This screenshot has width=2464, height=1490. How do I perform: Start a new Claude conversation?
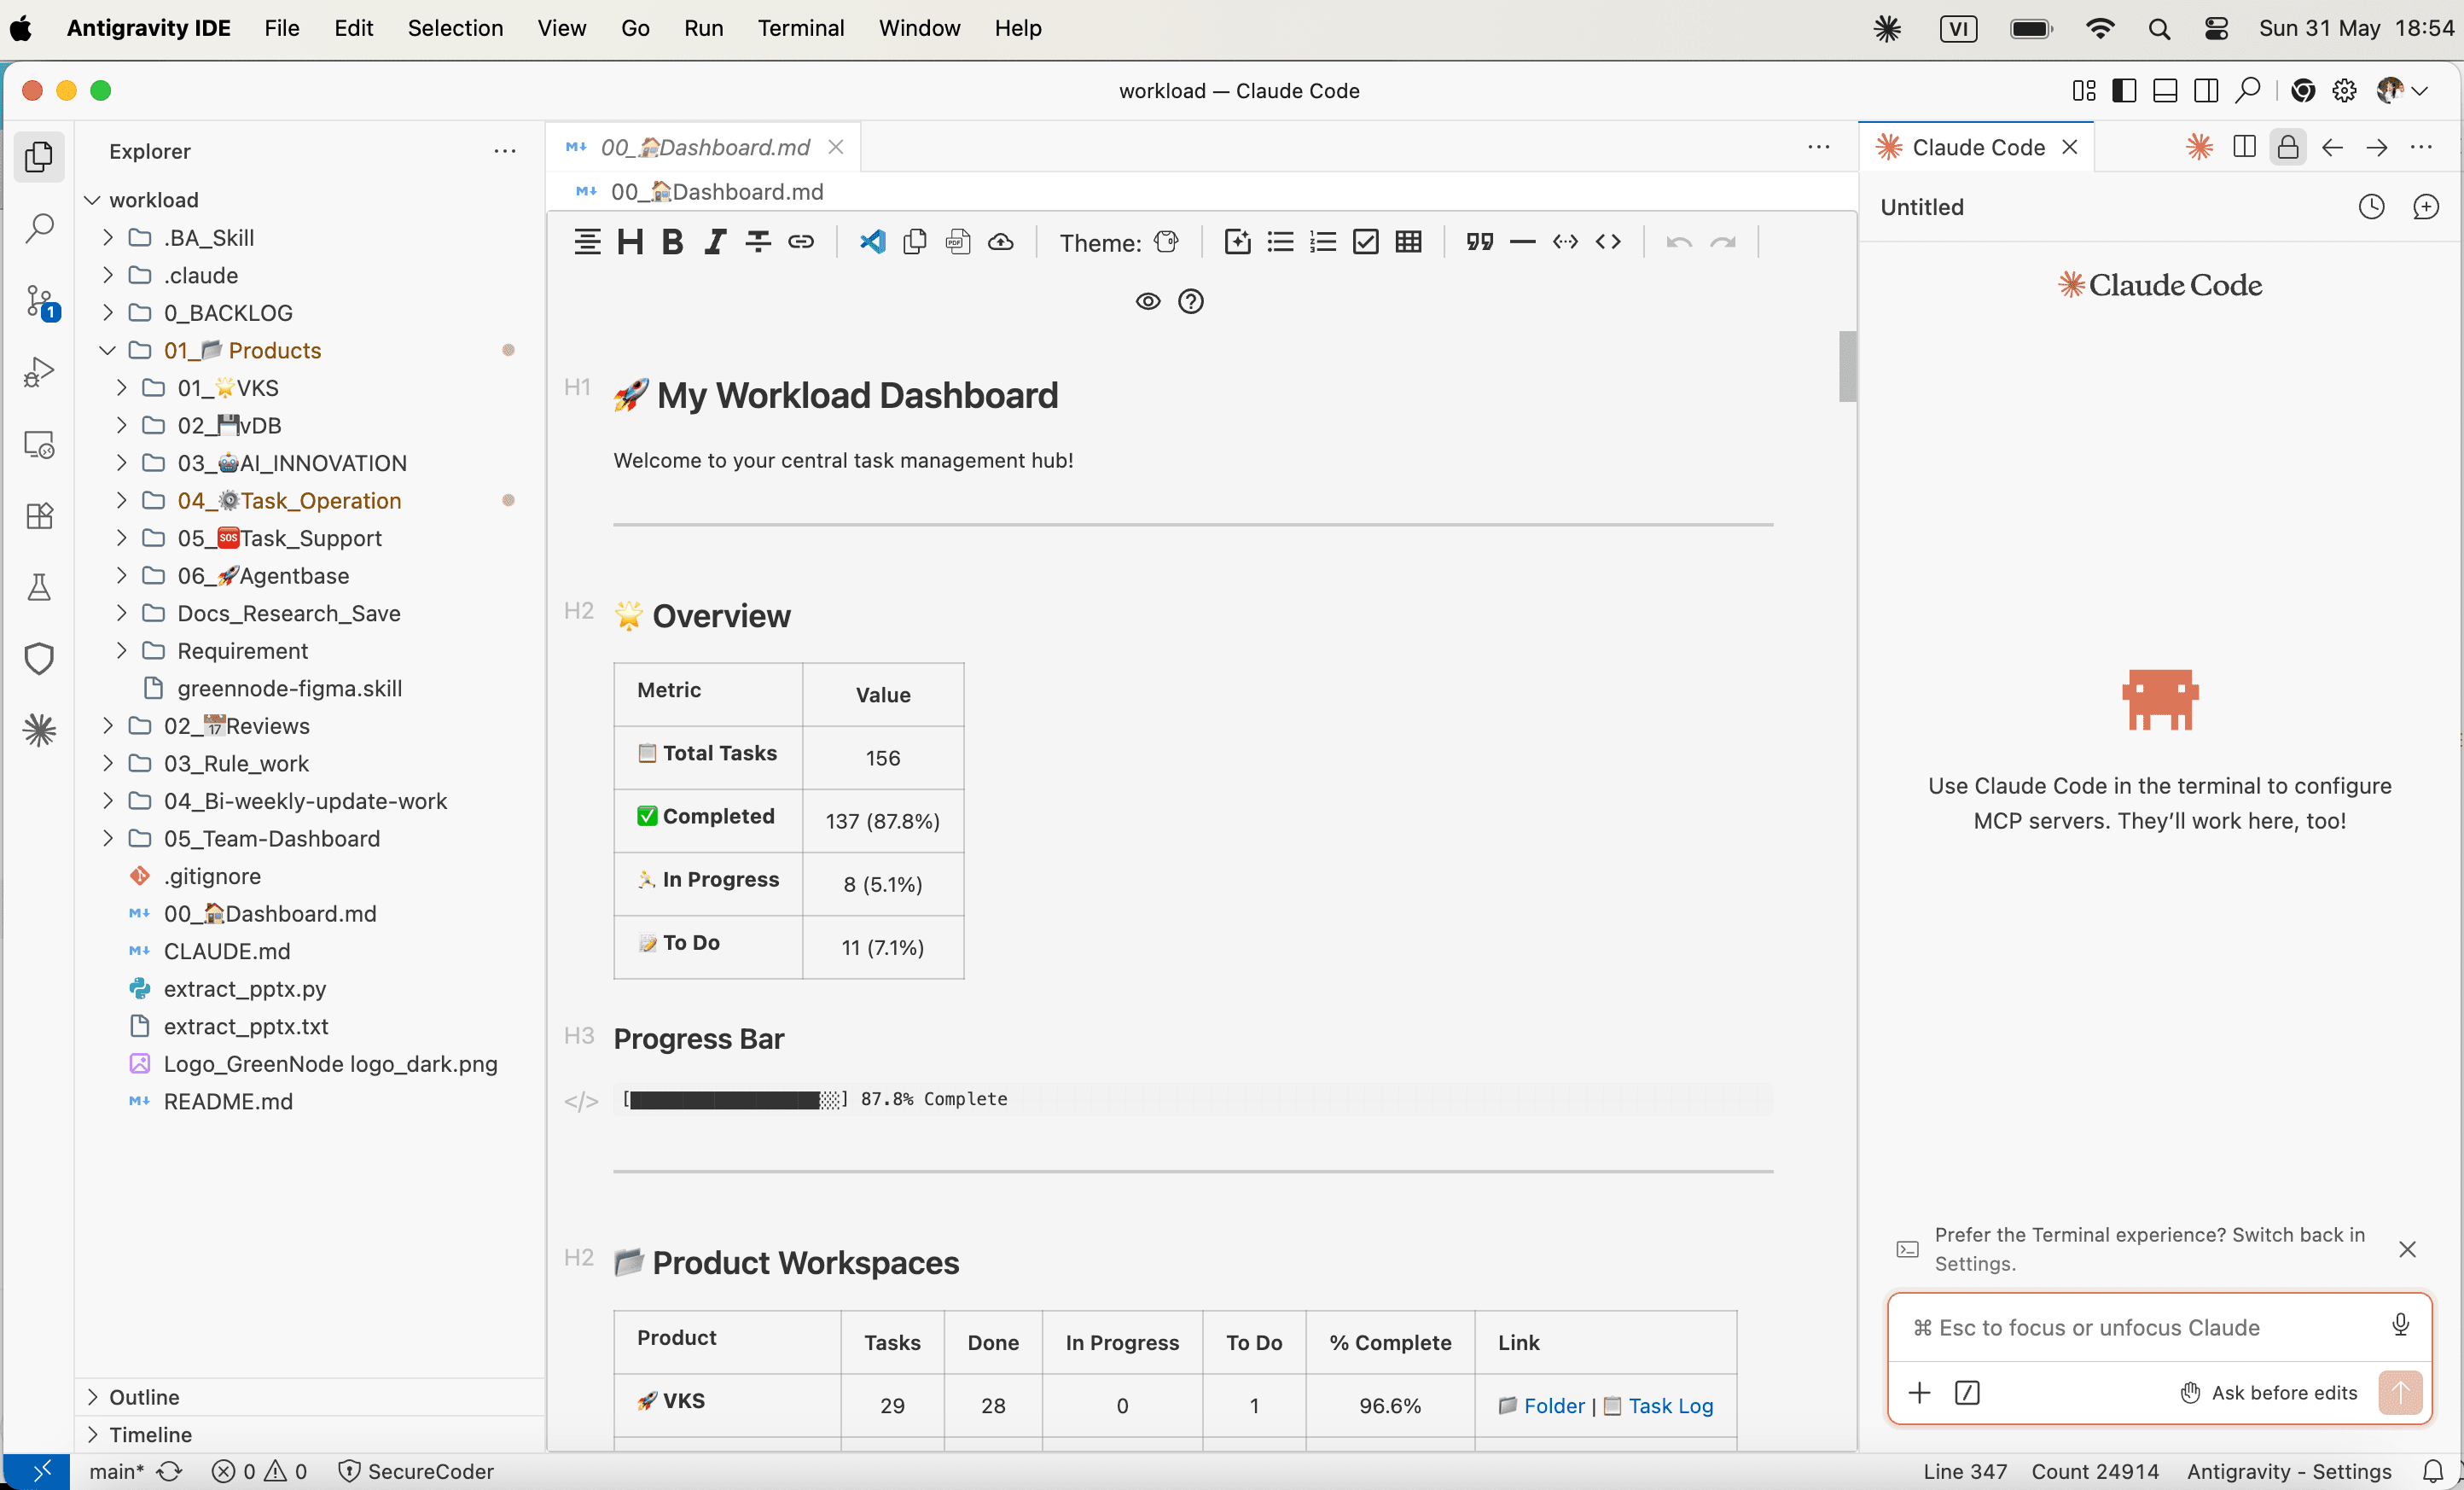(x=2425, y=207)
